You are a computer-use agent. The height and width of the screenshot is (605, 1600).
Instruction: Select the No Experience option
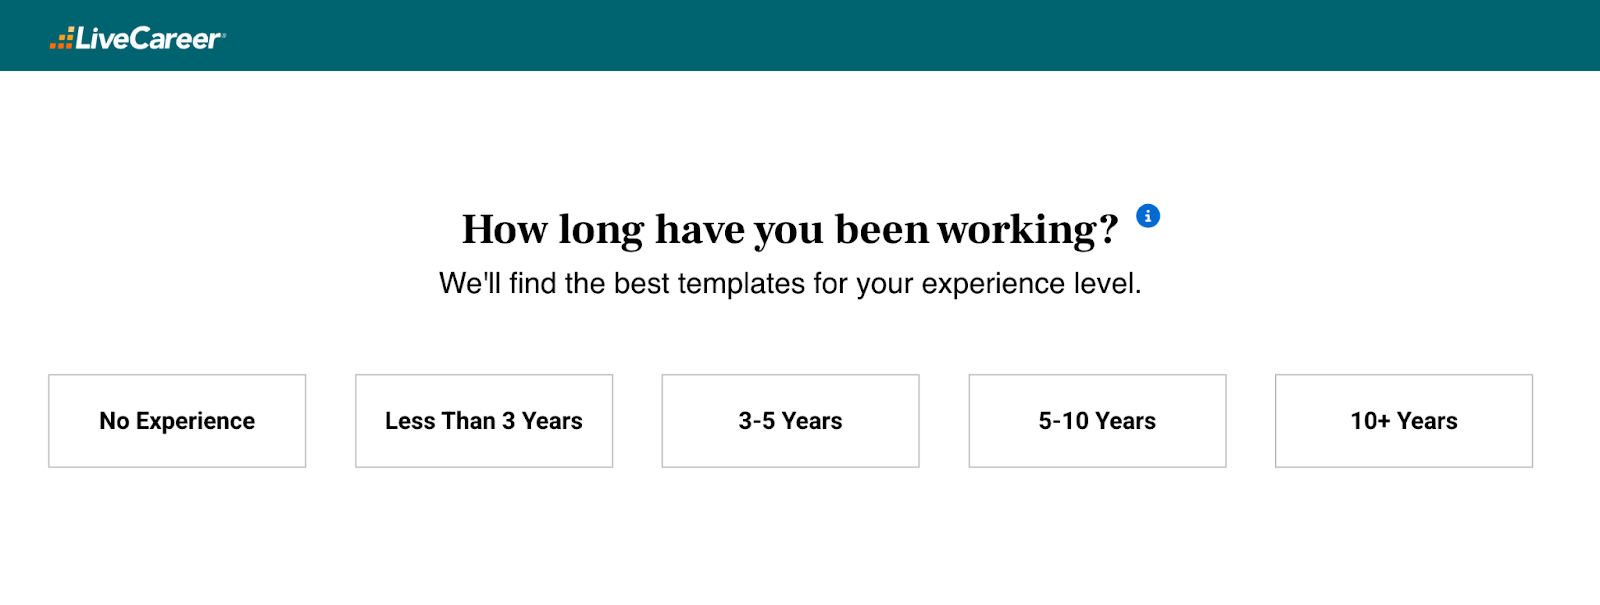[176, 420]
